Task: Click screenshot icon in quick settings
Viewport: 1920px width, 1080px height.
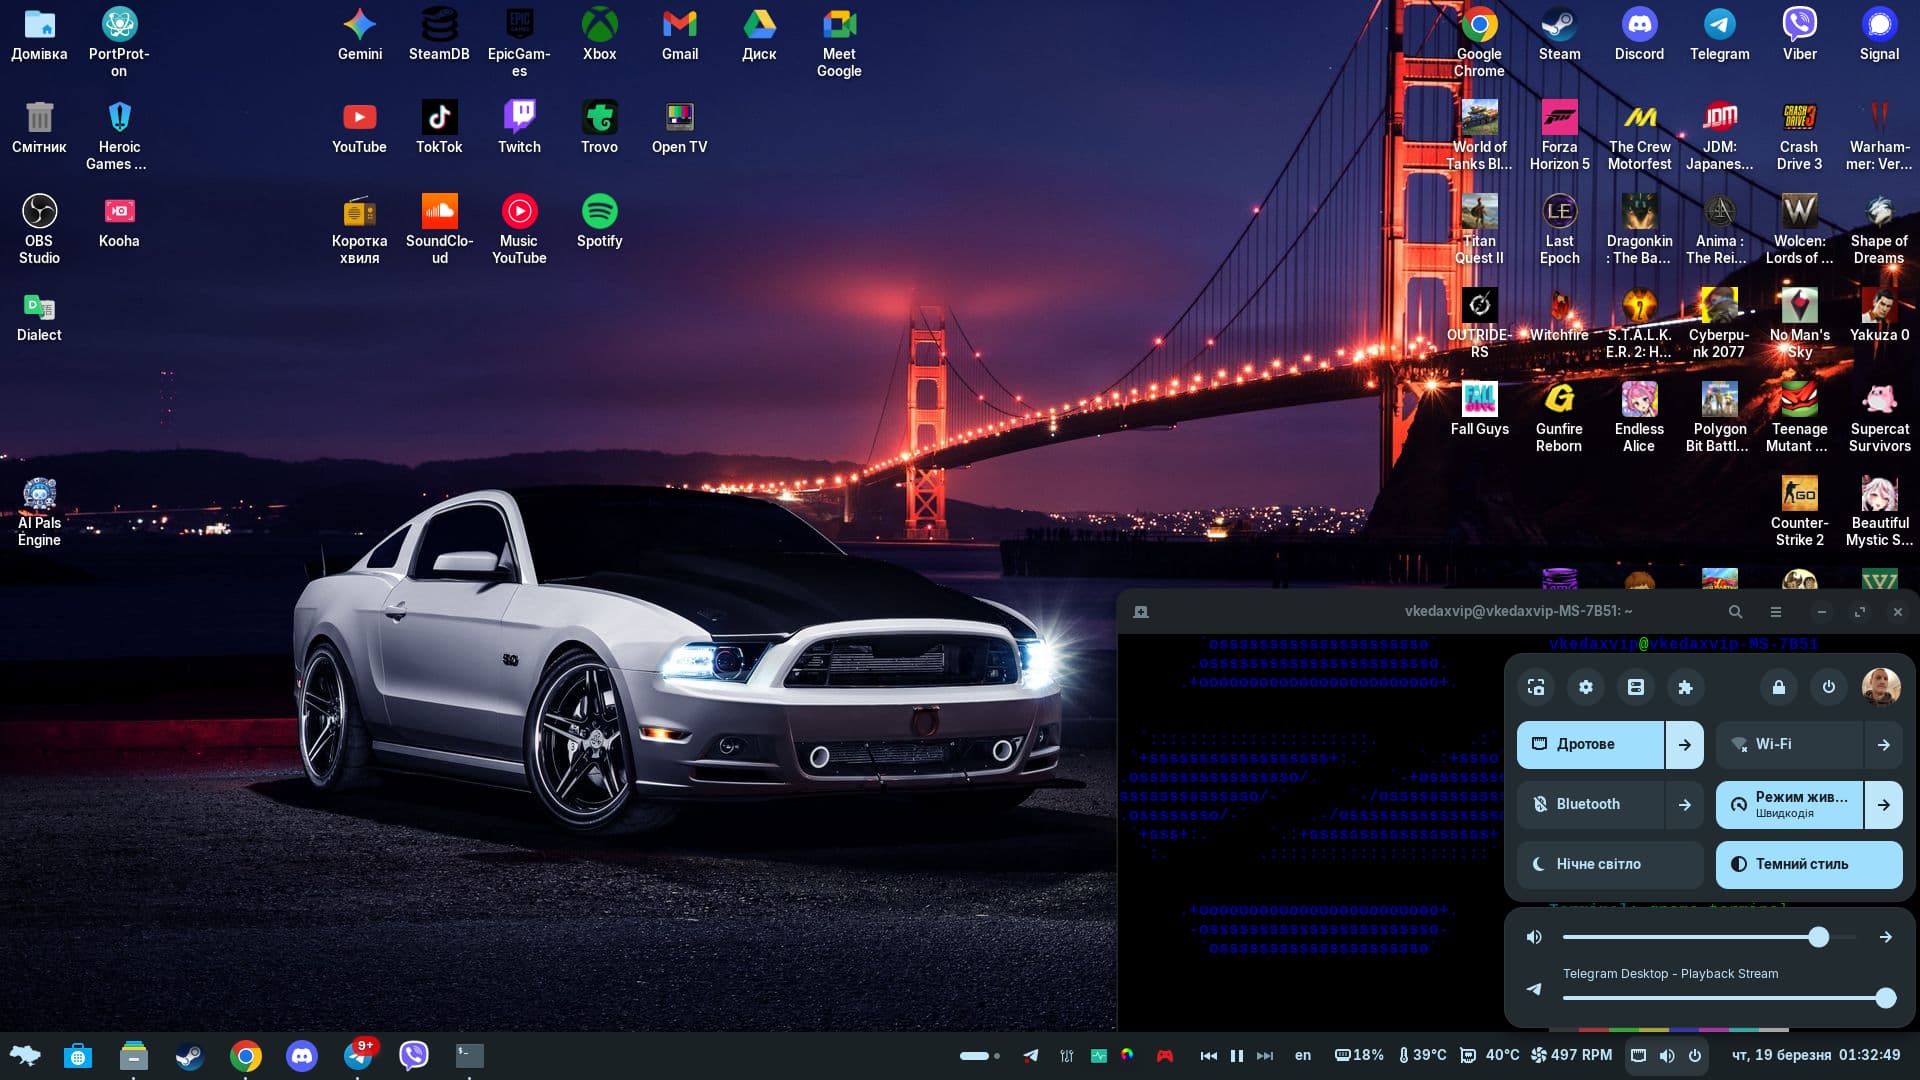Action: tap(1536, 687)
